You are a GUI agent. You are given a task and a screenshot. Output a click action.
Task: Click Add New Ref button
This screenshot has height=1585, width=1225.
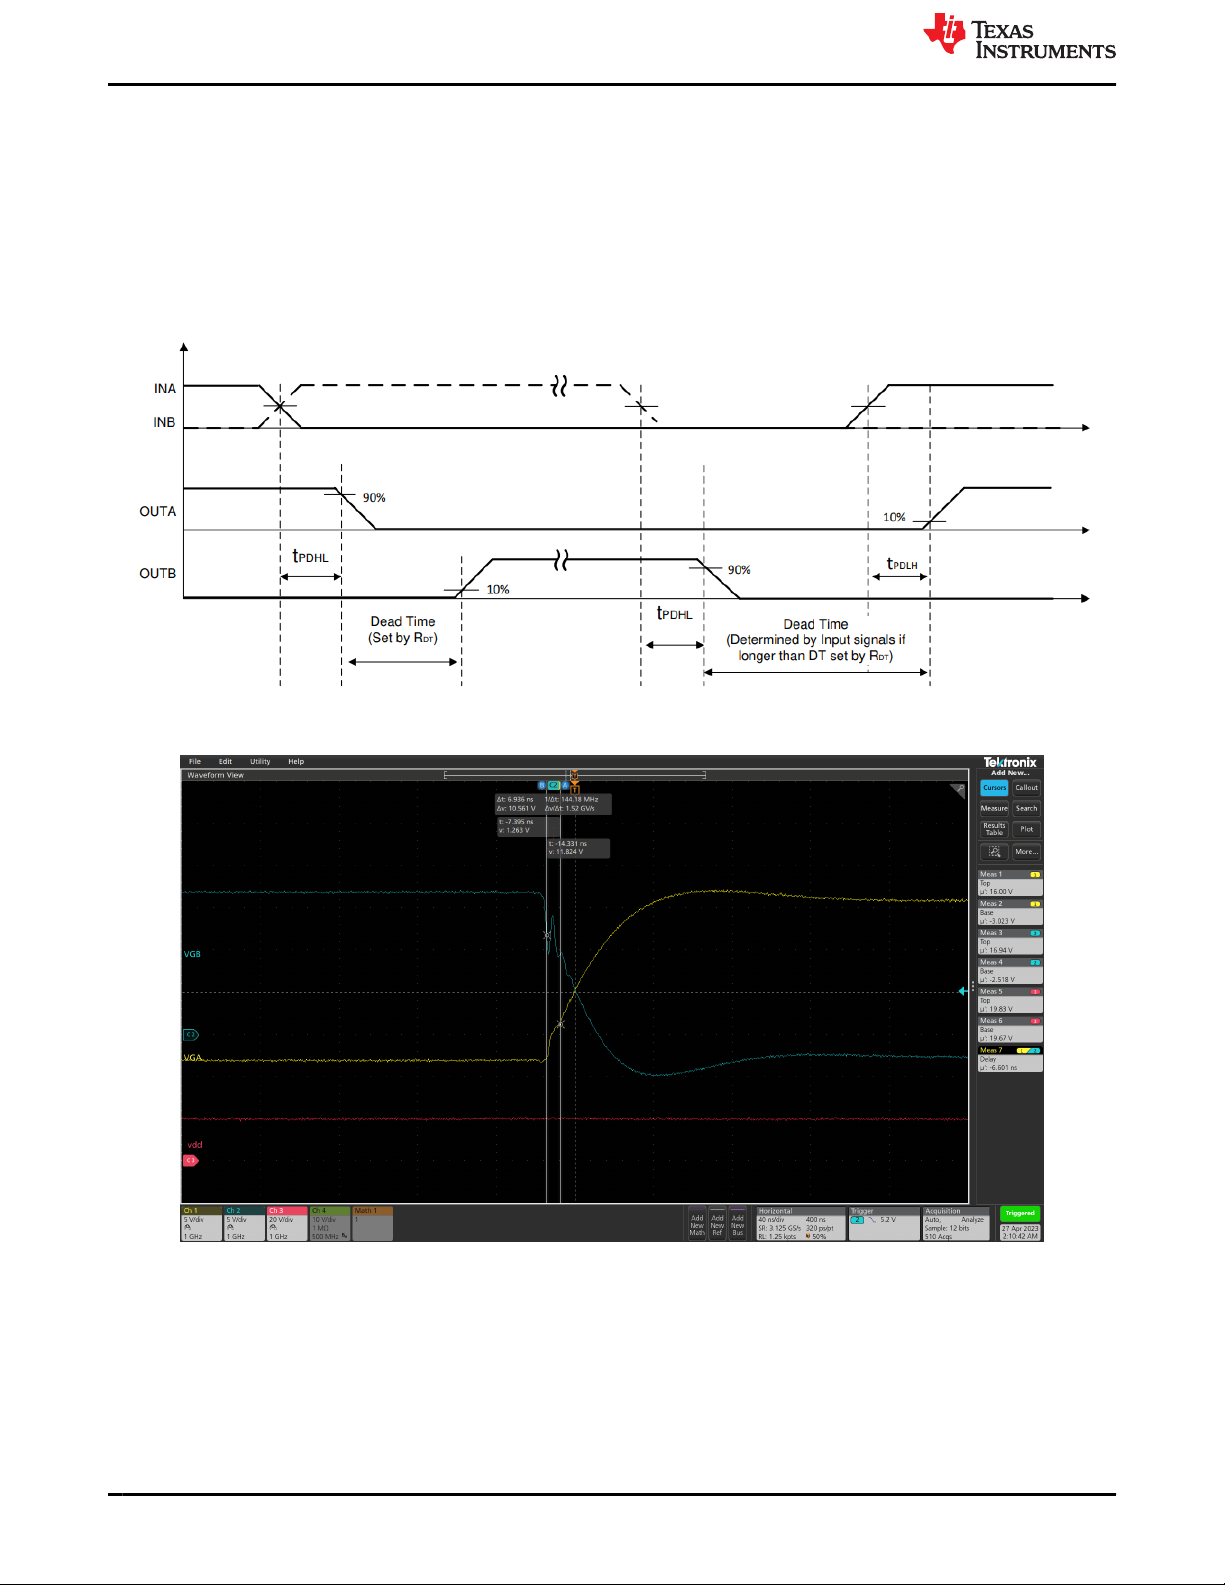(x=717, y=1225)
